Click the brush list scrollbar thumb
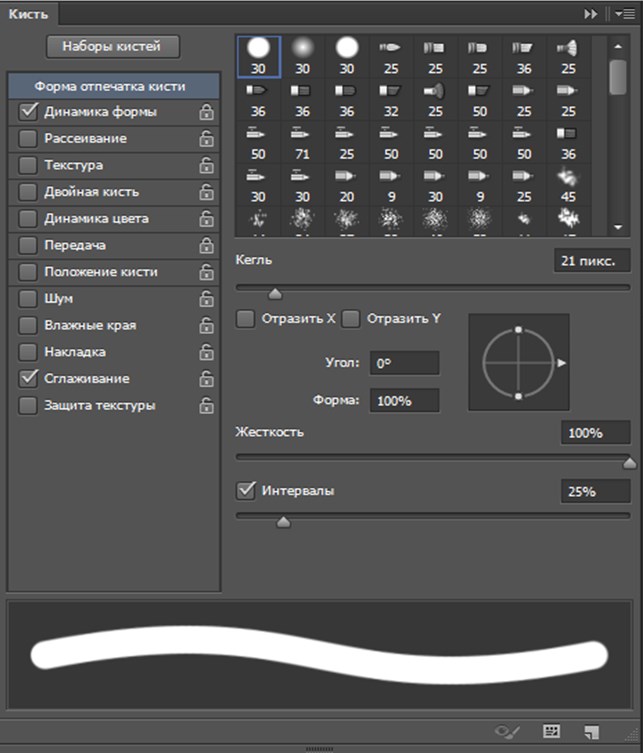643x753 pixels. [x=618, y=77]
